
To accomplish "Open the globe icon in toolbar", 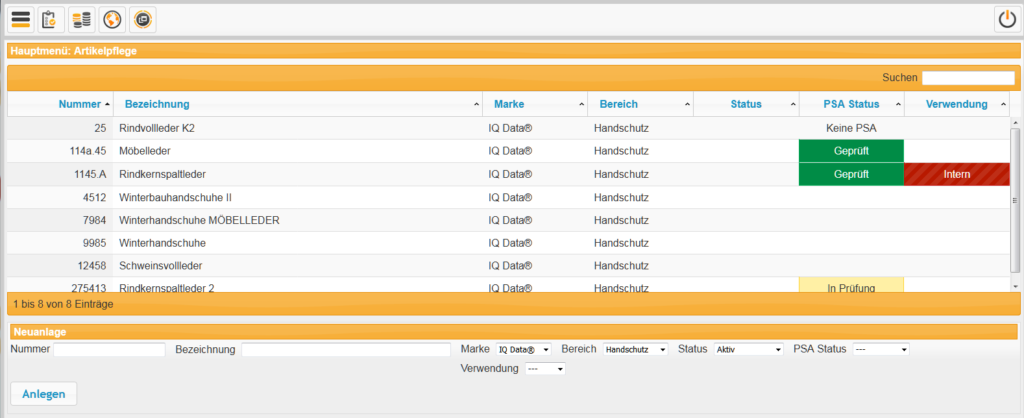I will click(112, 20).
